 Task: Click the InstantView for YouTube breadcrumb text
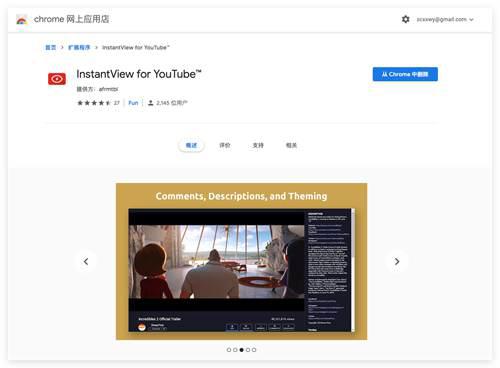tap(136, 47)
